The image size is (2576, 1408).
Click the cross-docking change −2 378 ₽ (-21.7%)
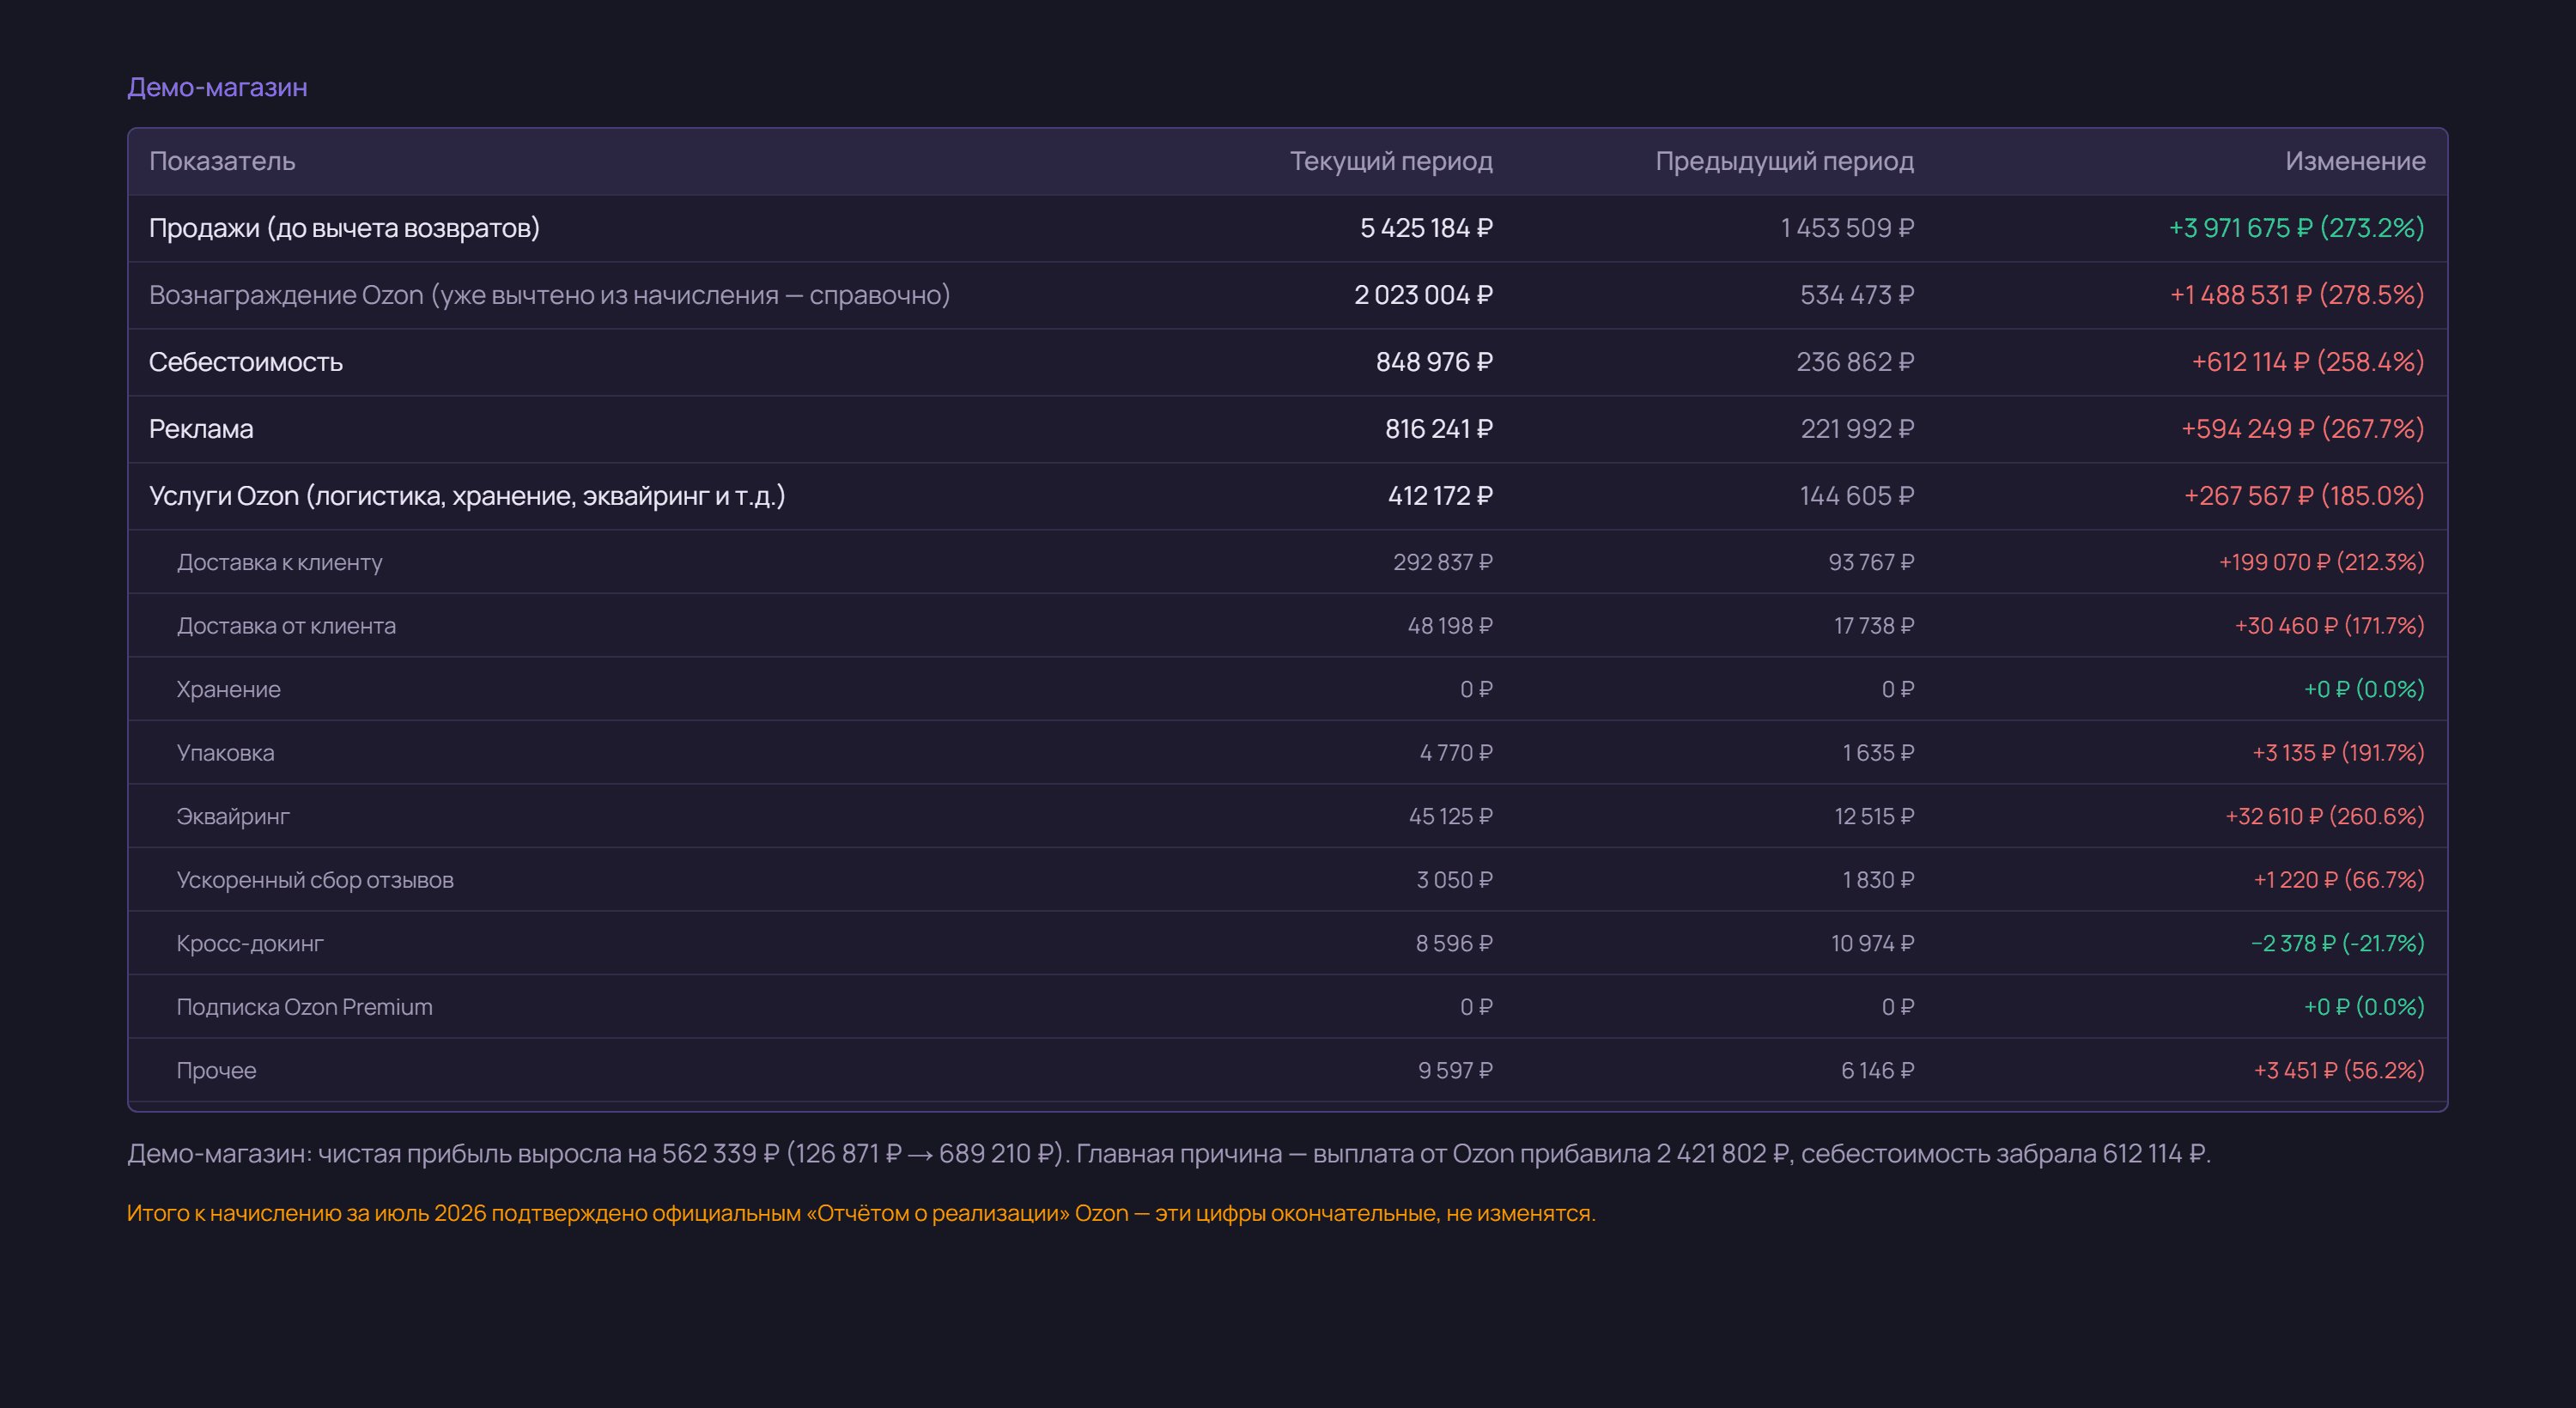[2337, 943]
